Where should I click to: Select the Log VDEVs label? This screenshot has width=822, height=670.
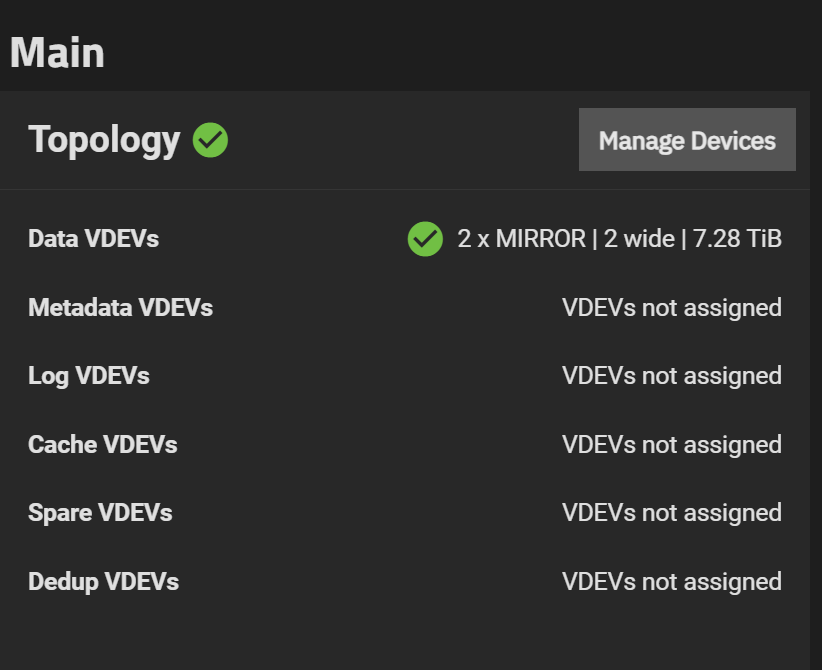tap(89, 376)
